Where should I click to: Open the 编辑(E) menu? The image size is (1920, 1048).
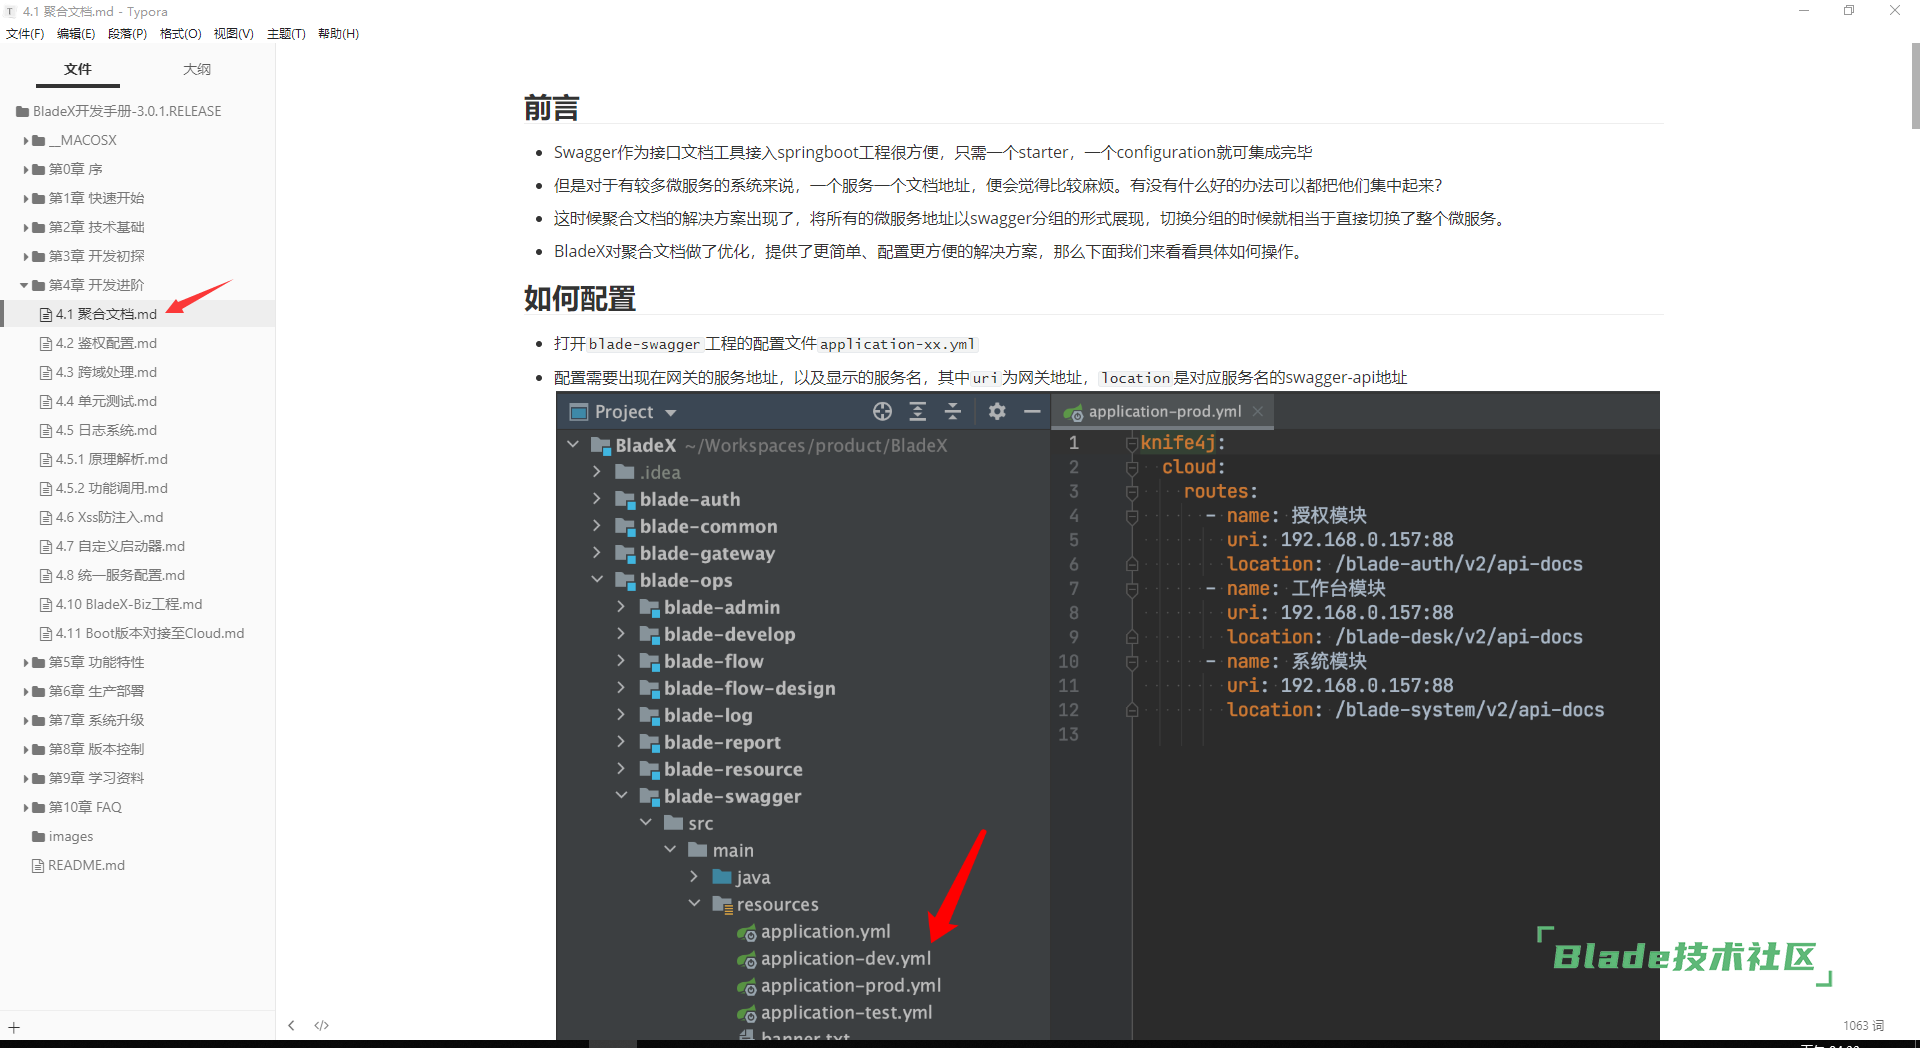click(x=76, y=34)
